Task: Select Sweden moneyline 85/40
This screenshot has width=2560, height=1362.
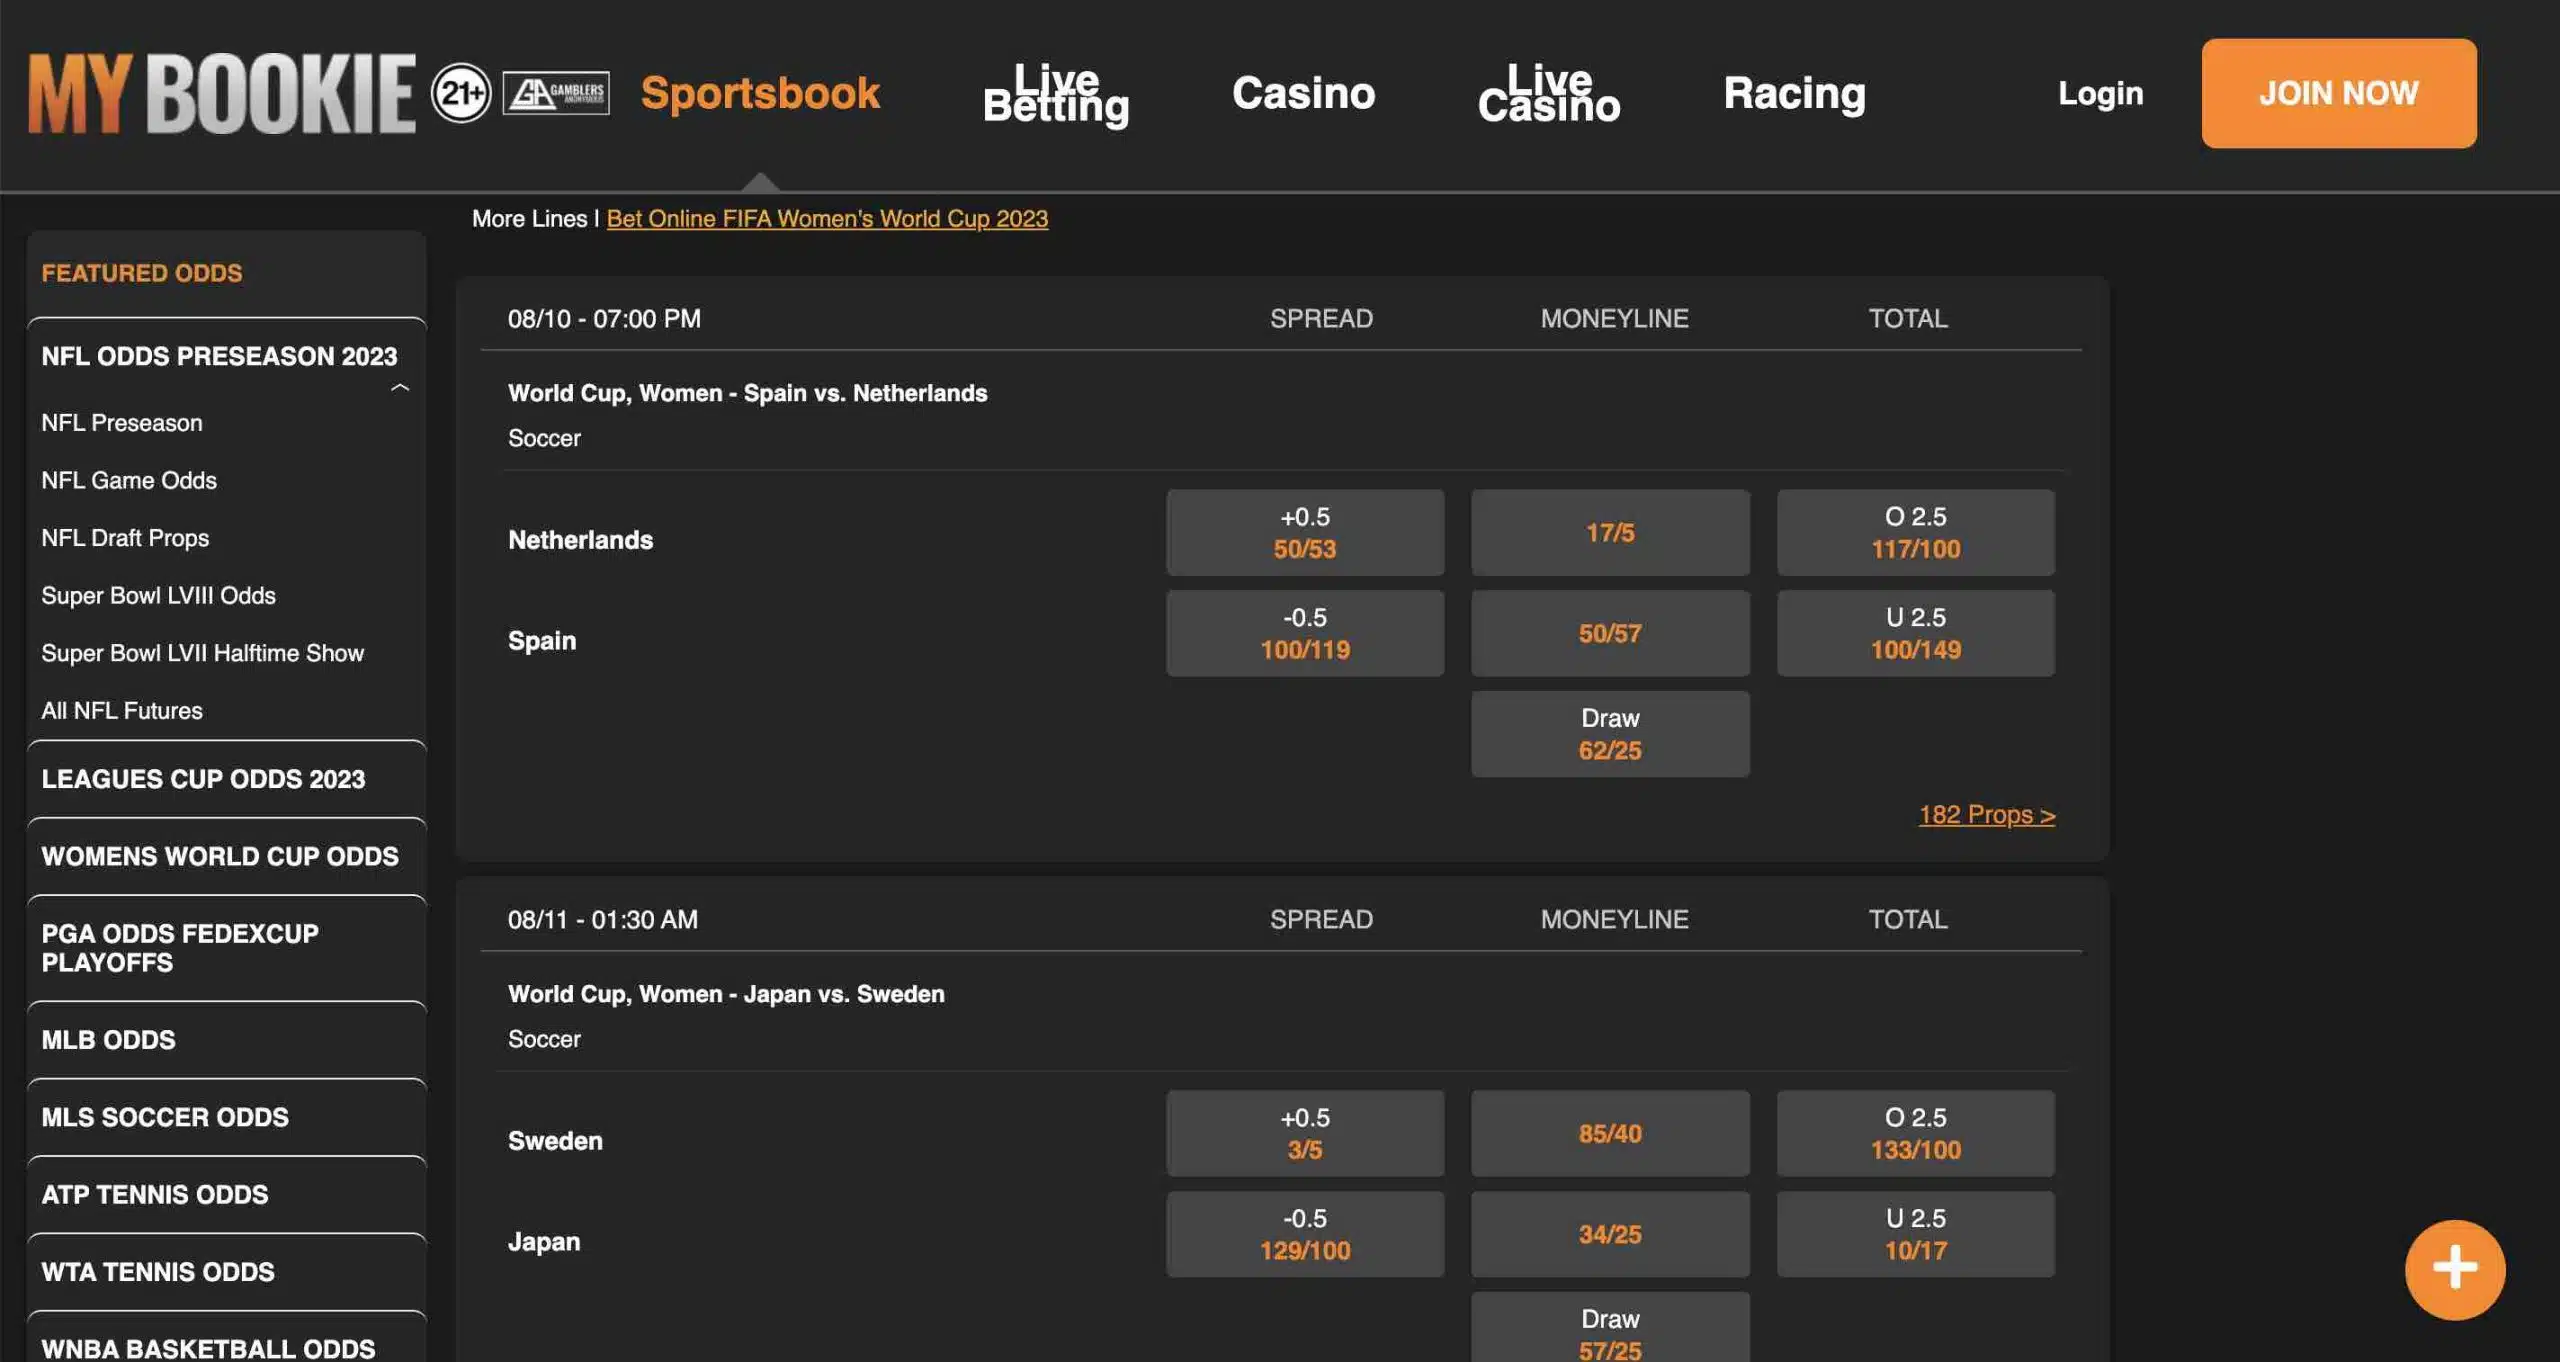Action: [x=1610, y=1134]
